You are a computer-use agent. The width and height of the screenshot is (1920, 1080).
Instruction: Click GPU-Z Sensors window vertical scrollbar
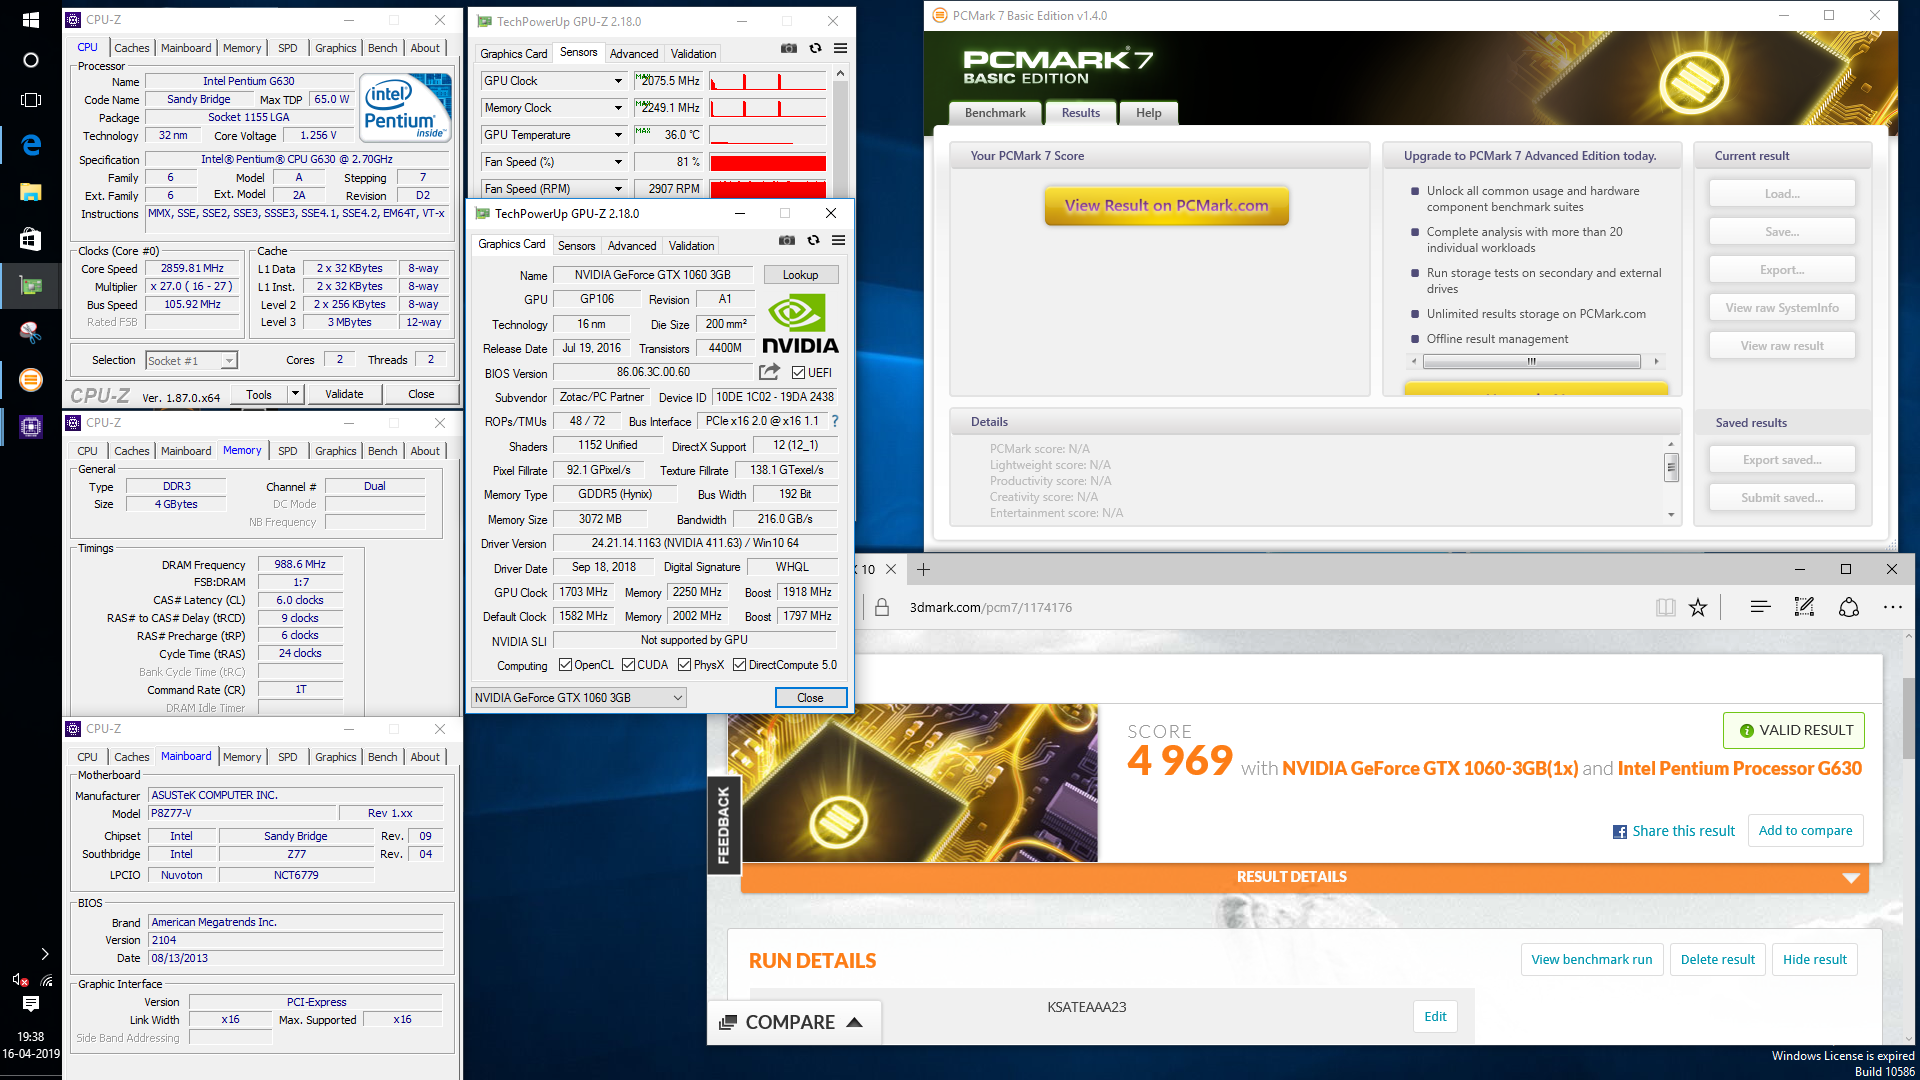tap(840, 130)
